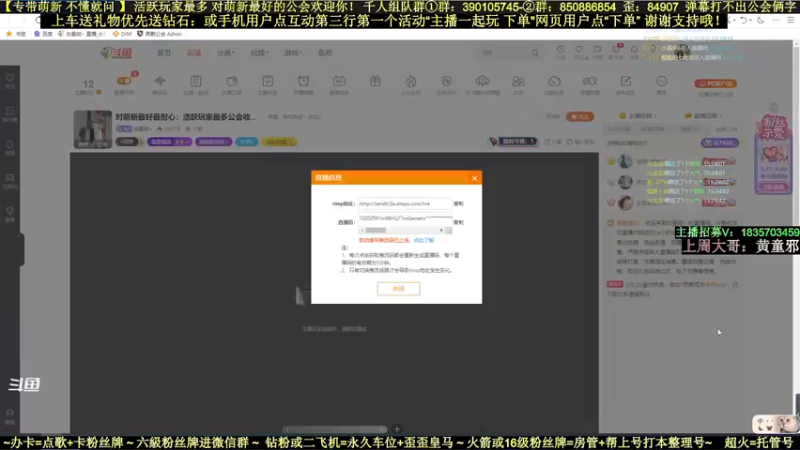Open the blue 点此了解 link in the dialog
The image size is (800, 450).
(423, 240)
